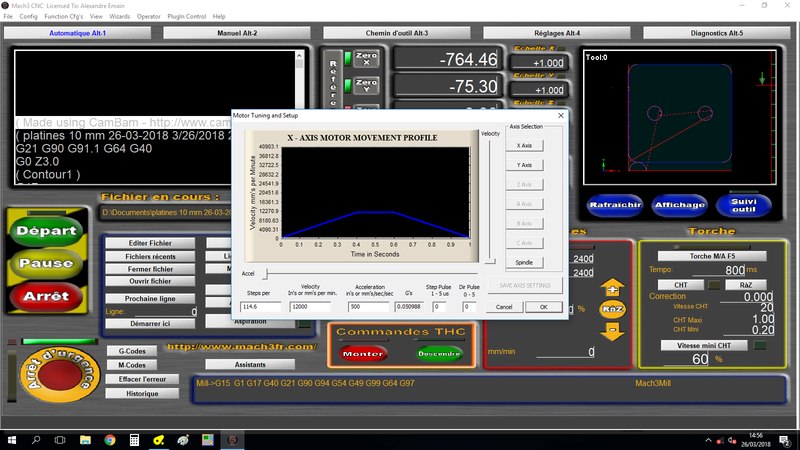This screenshot has height=450, width=800.
Task: Select Spindle in Axis Selection
Action: click(x=524, y=263)
